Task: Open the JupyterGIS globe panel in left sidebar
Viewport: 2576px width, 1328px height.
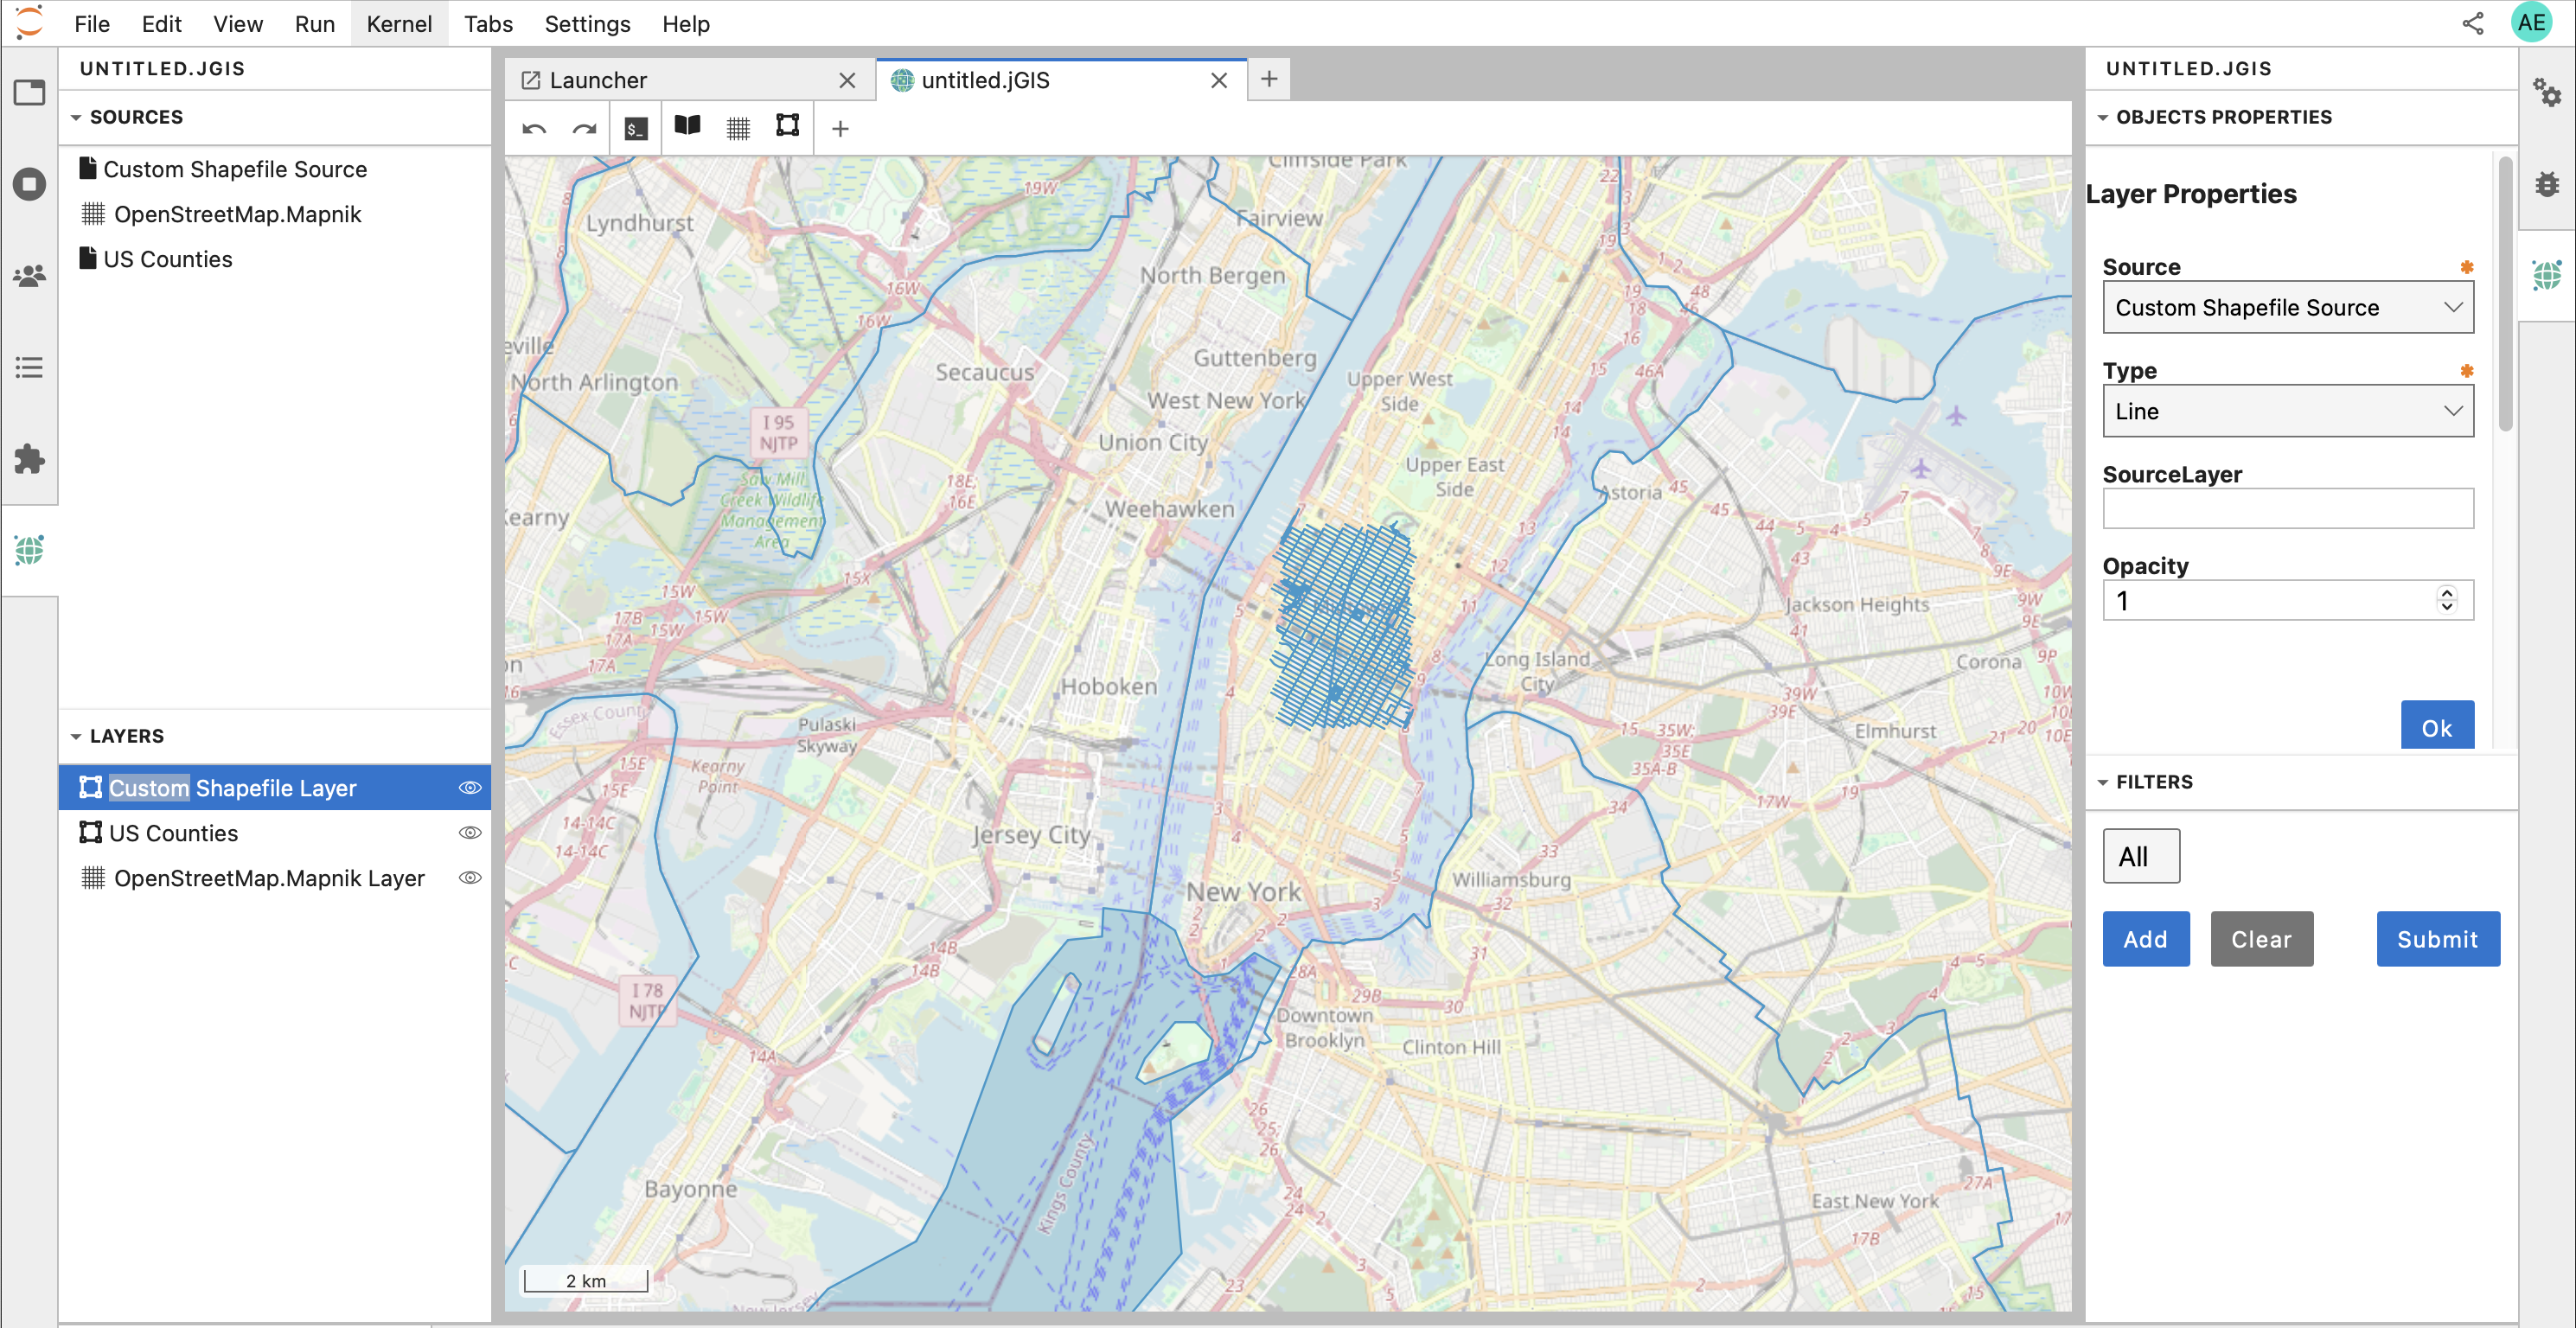Action: (x=29, y=550)
